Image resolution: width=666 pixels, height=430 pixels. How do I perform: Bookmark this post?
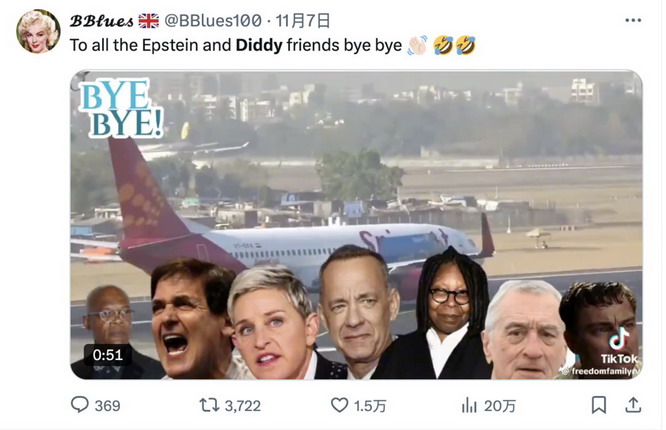(x=598, y=405)
